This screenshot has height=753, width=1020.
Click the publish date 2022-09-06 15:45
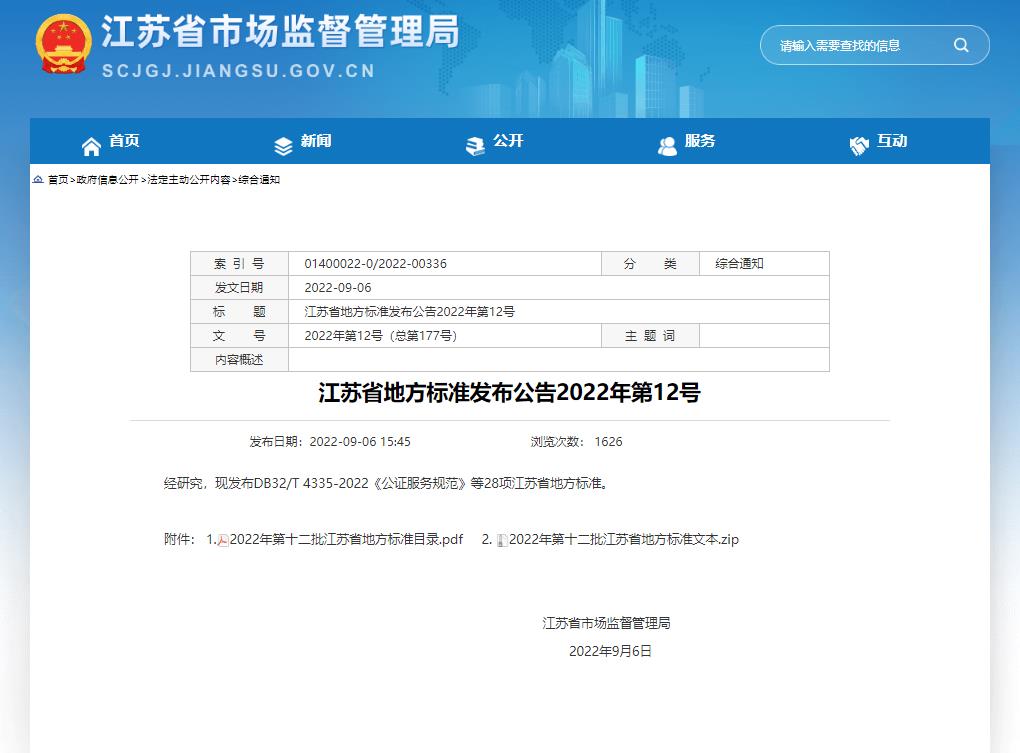point(360,442)
